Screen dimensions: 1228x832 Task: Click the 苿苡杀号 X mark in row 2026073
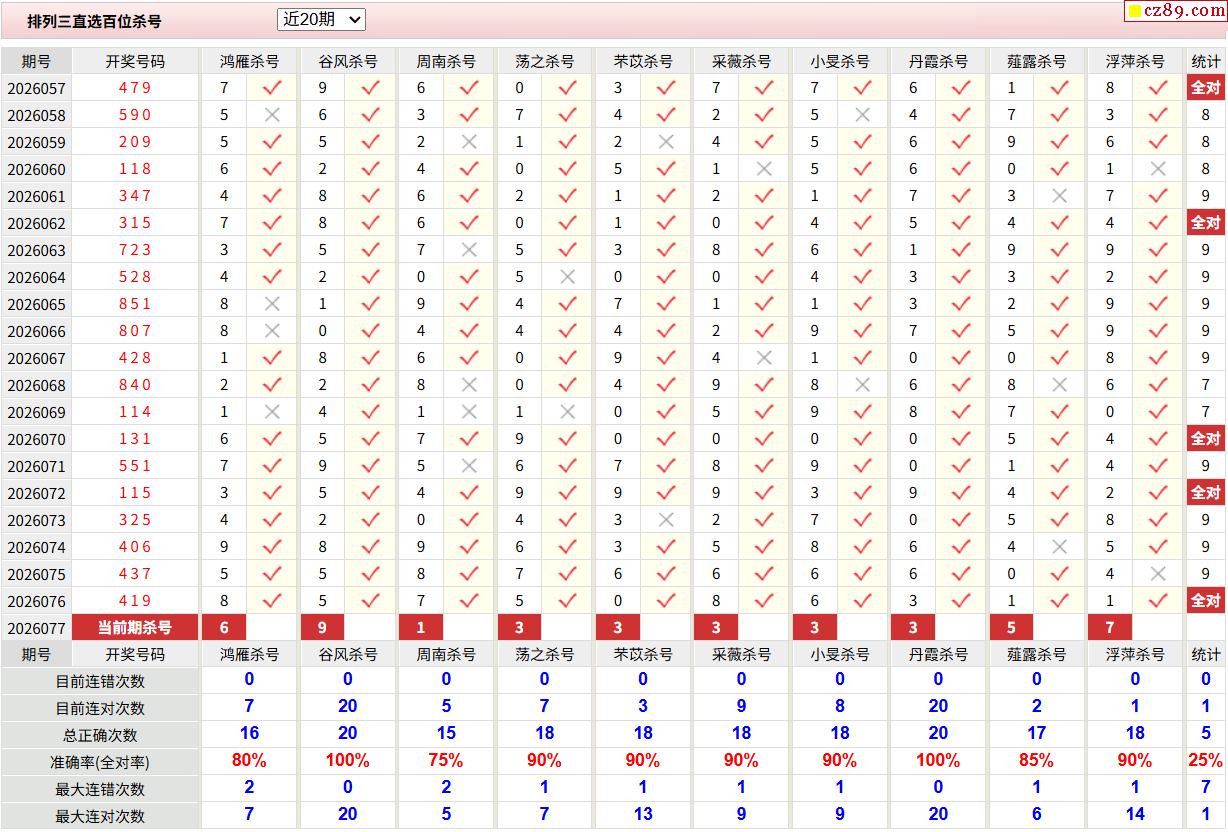click(x=666, y=520)
